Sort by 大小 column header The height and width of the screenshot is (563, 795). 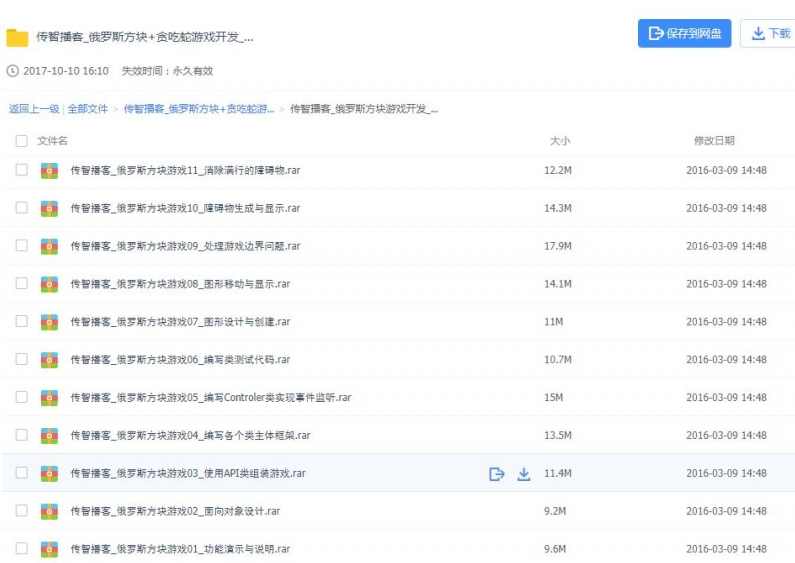pos(560,140)
